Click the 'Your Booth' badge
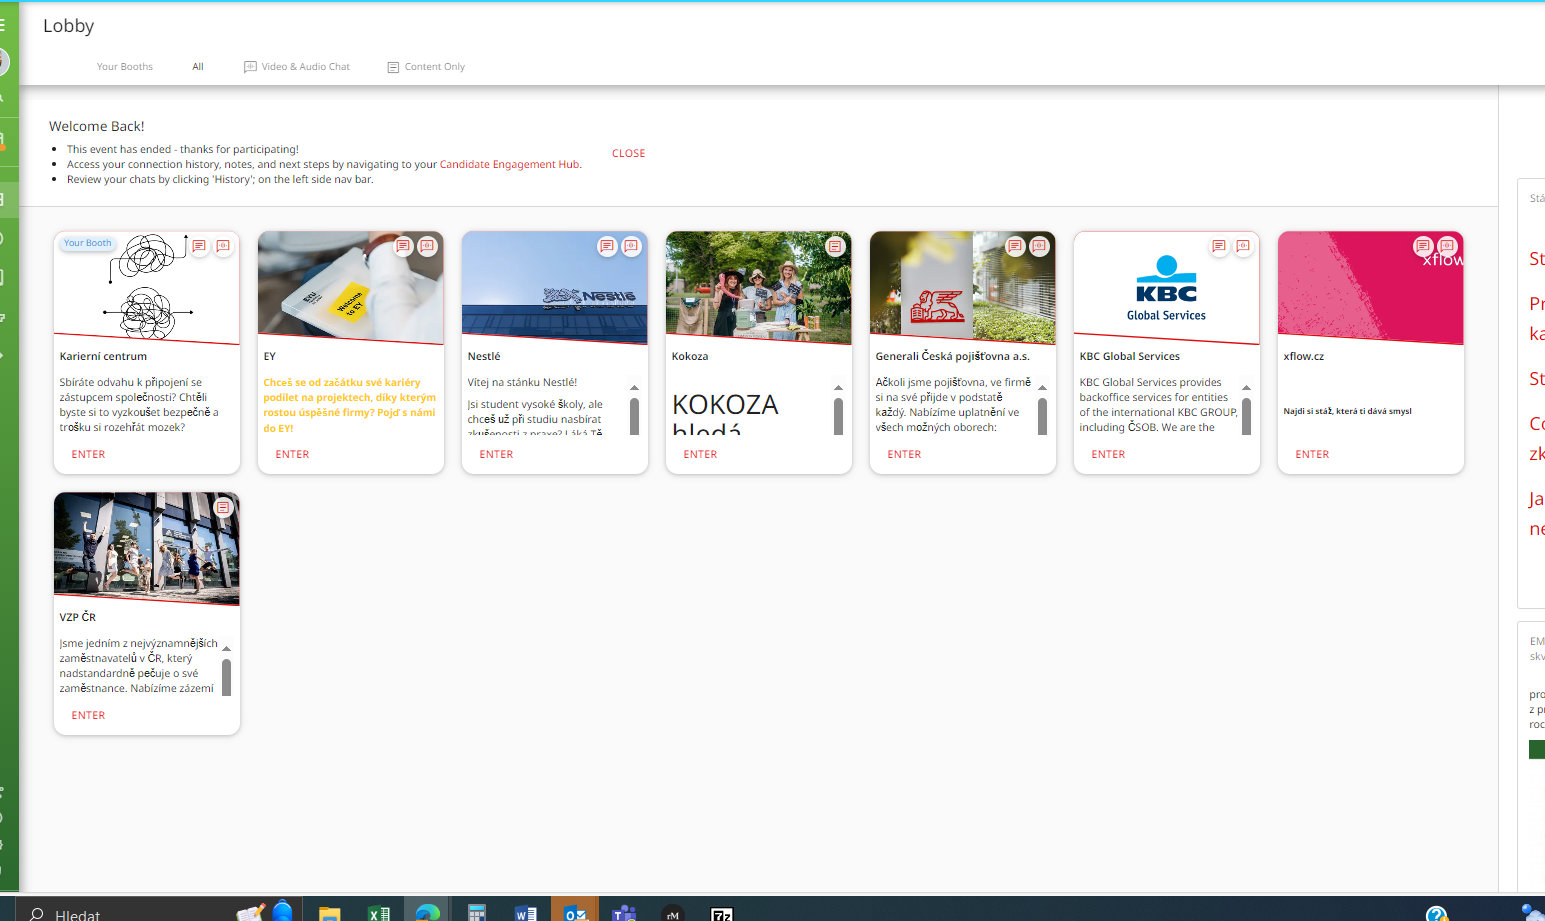Viewport: 1545px width, 921px height. pyautogui.click(x=88, y=243)
